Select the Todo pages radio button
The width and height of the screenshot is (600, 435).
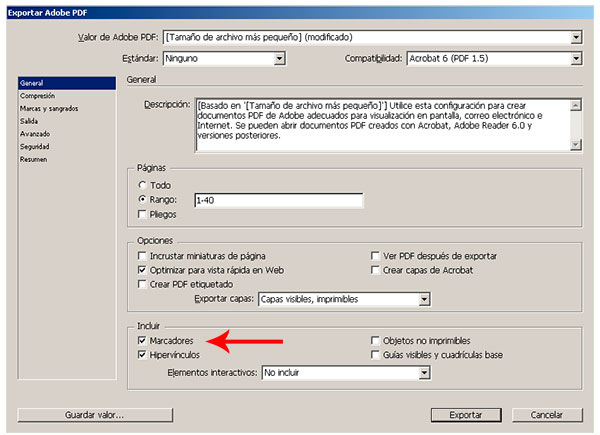click(x=142, y=185)
